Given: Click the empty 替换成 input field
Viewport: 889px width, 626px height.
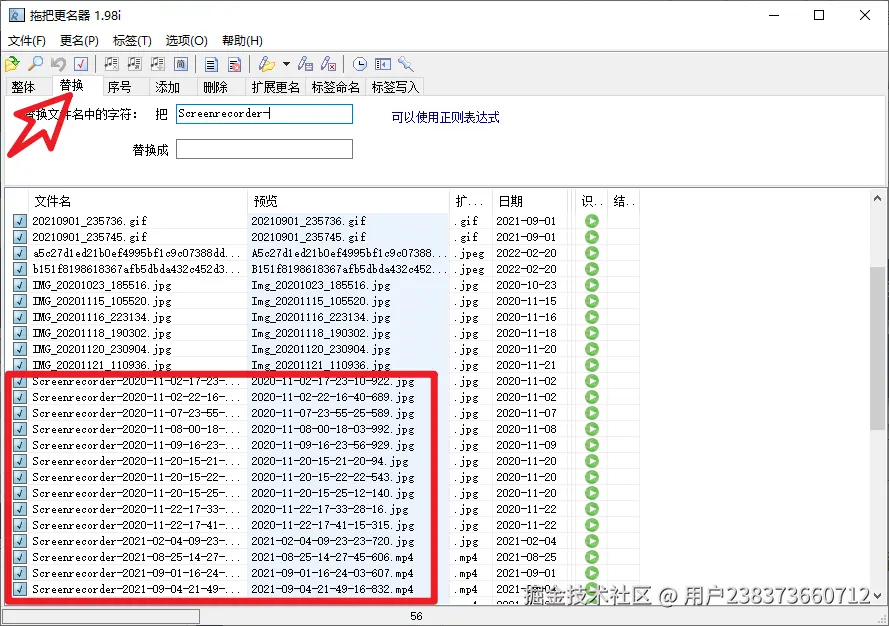Looking at the screenshot, I should [264, 149].
